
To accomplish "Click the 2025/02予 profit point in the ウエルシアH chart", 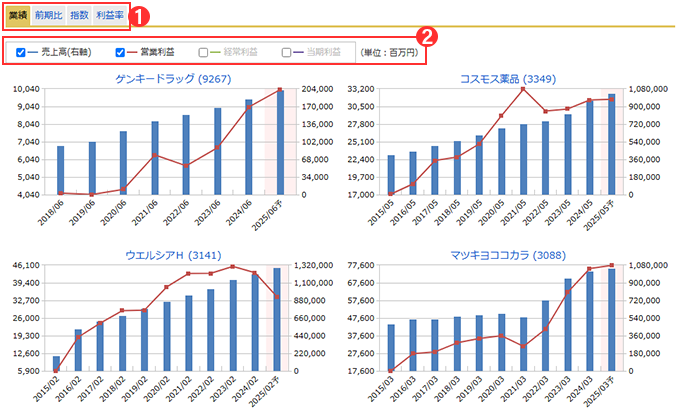I will pyautogui.click(x=277, y=297).
